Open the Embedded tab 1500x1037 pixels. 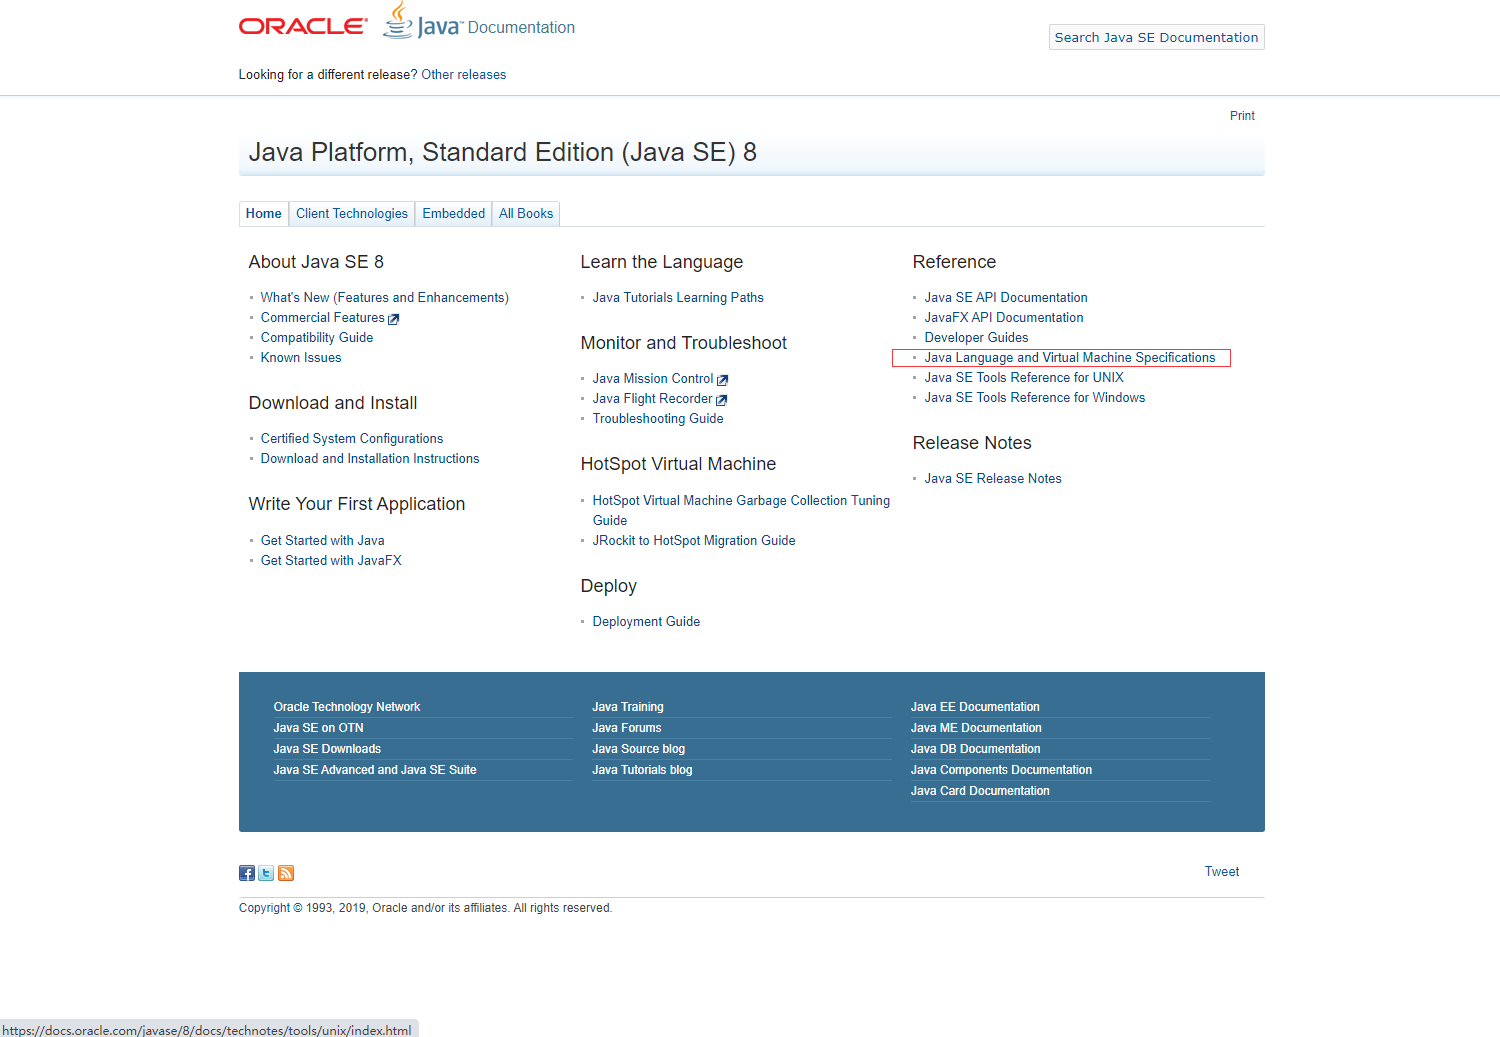(x=454, y=214)
